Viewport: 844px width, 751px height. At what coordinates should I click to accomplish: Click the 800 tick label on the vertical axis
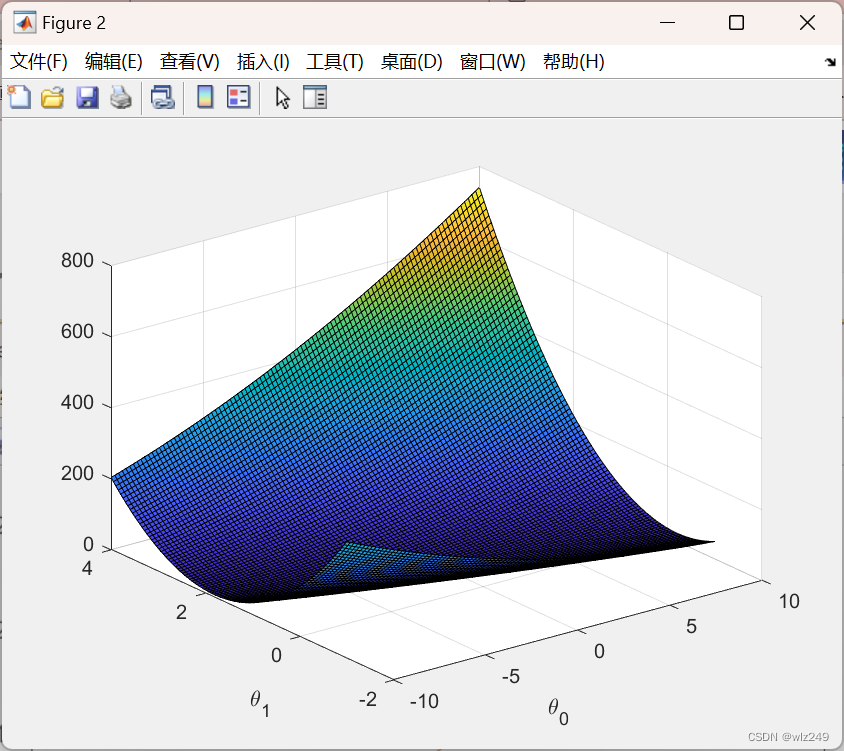pyautogui.click(x=78, y=261)
